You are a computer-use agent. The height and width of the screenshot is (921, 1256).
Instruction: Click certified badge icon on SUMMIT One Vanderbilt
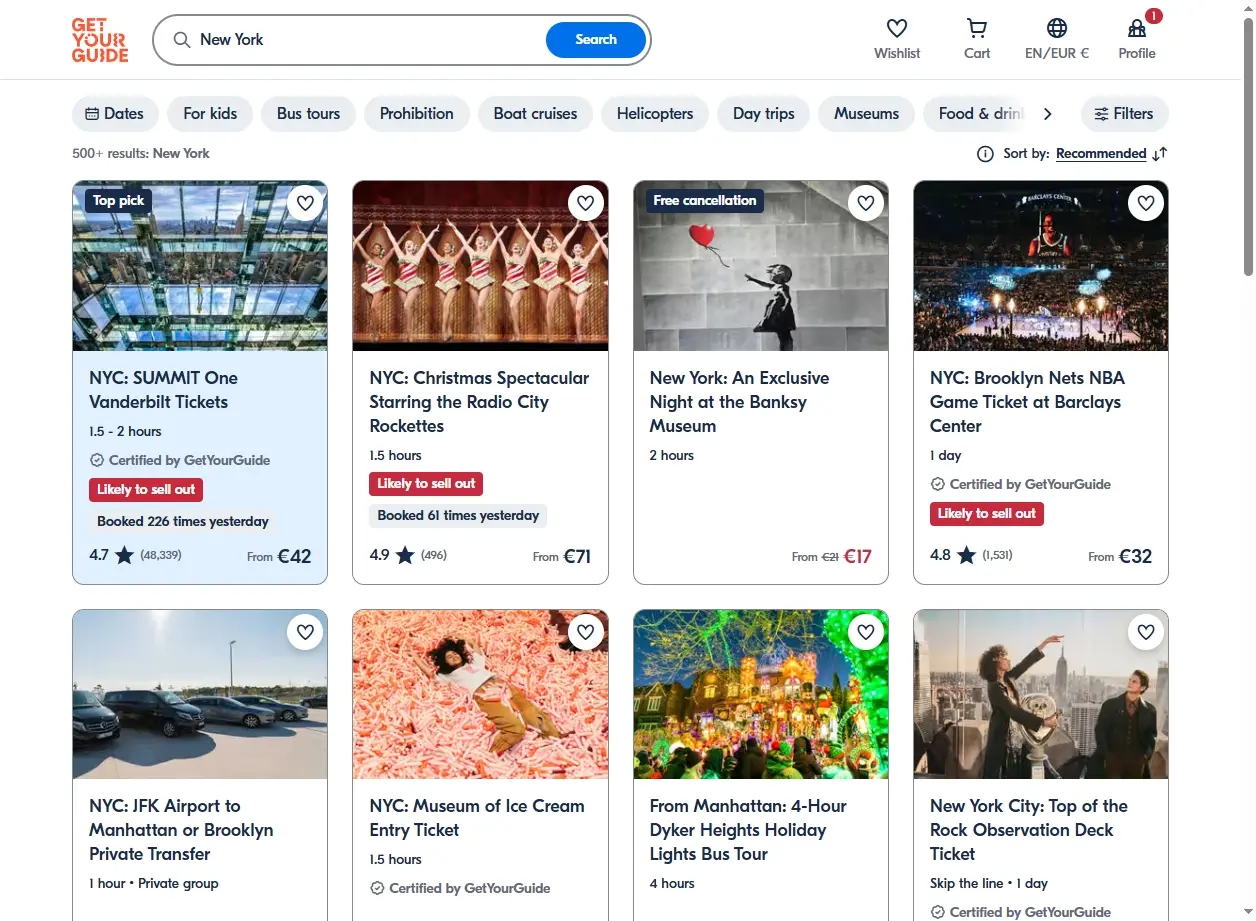click(97, 461)
